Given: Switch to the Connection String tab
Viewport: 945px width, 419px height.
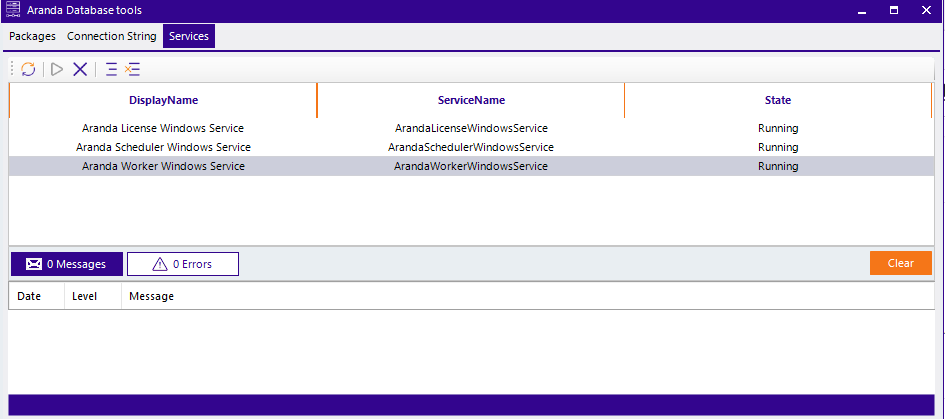Looking at the screenshot, I should [111, 36].
